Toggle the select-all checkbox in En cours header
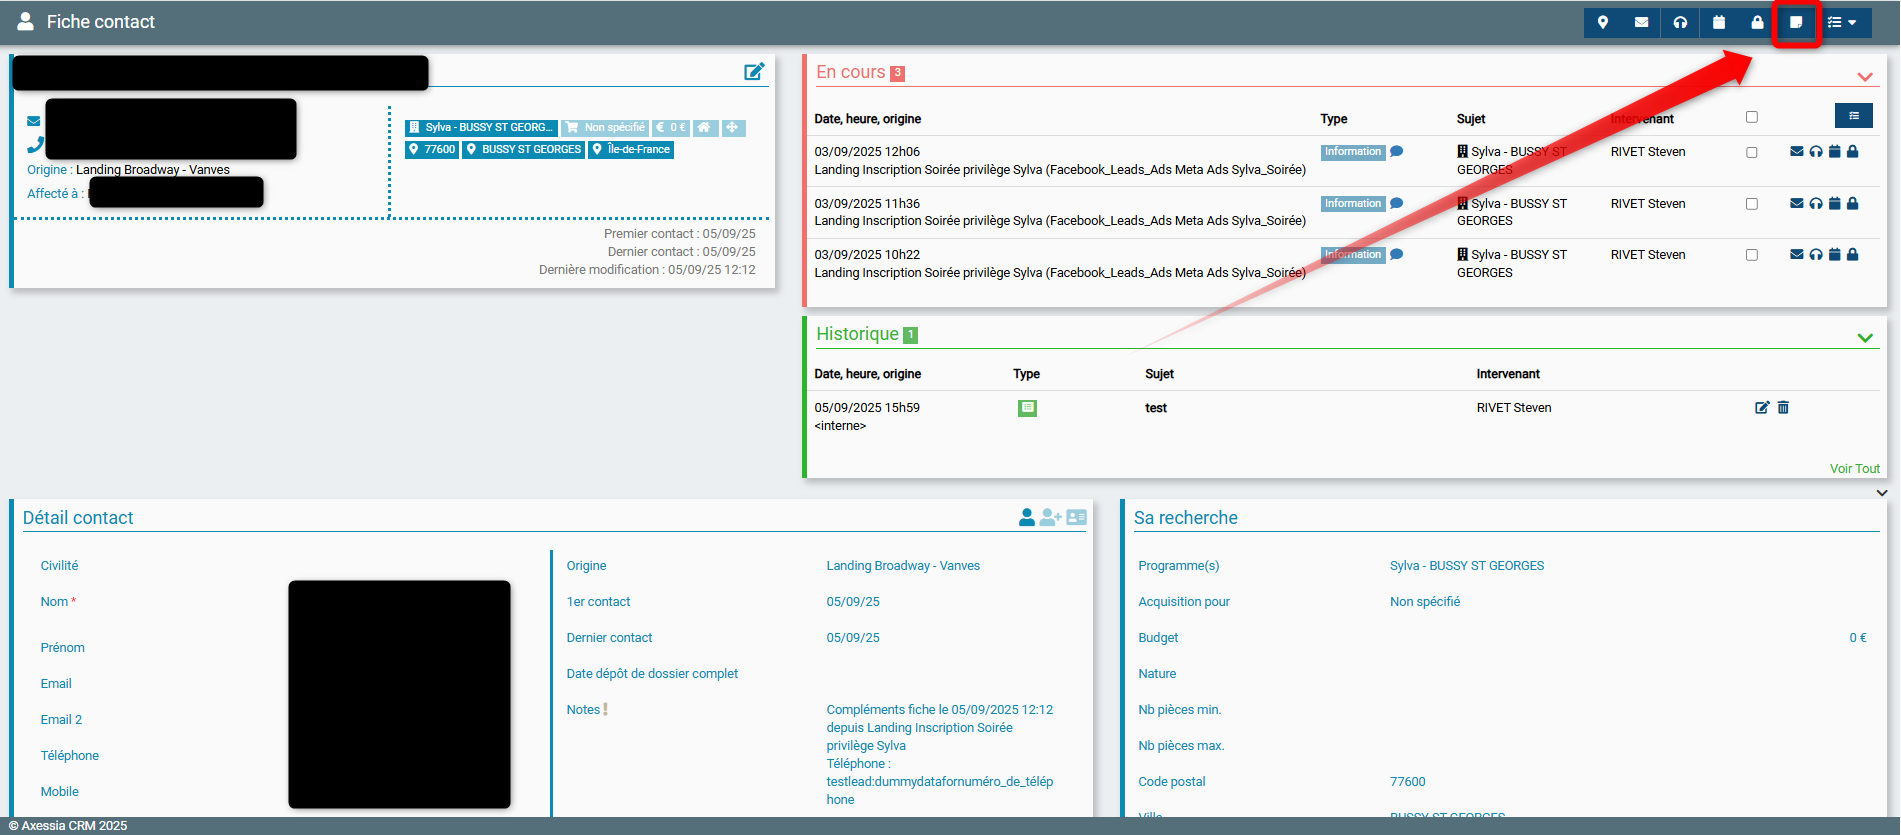 coord(1751,117)
